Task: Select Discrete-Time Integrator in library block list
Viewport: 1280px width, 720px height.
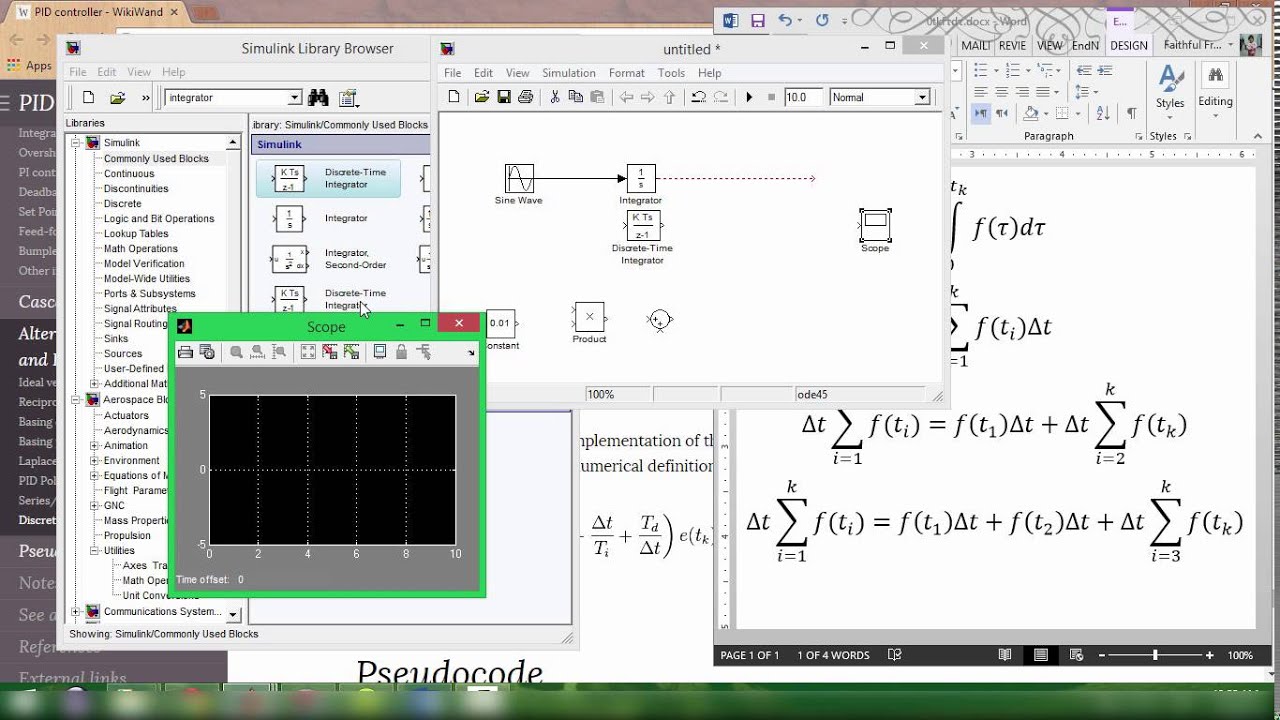Action: pos(330,178)
